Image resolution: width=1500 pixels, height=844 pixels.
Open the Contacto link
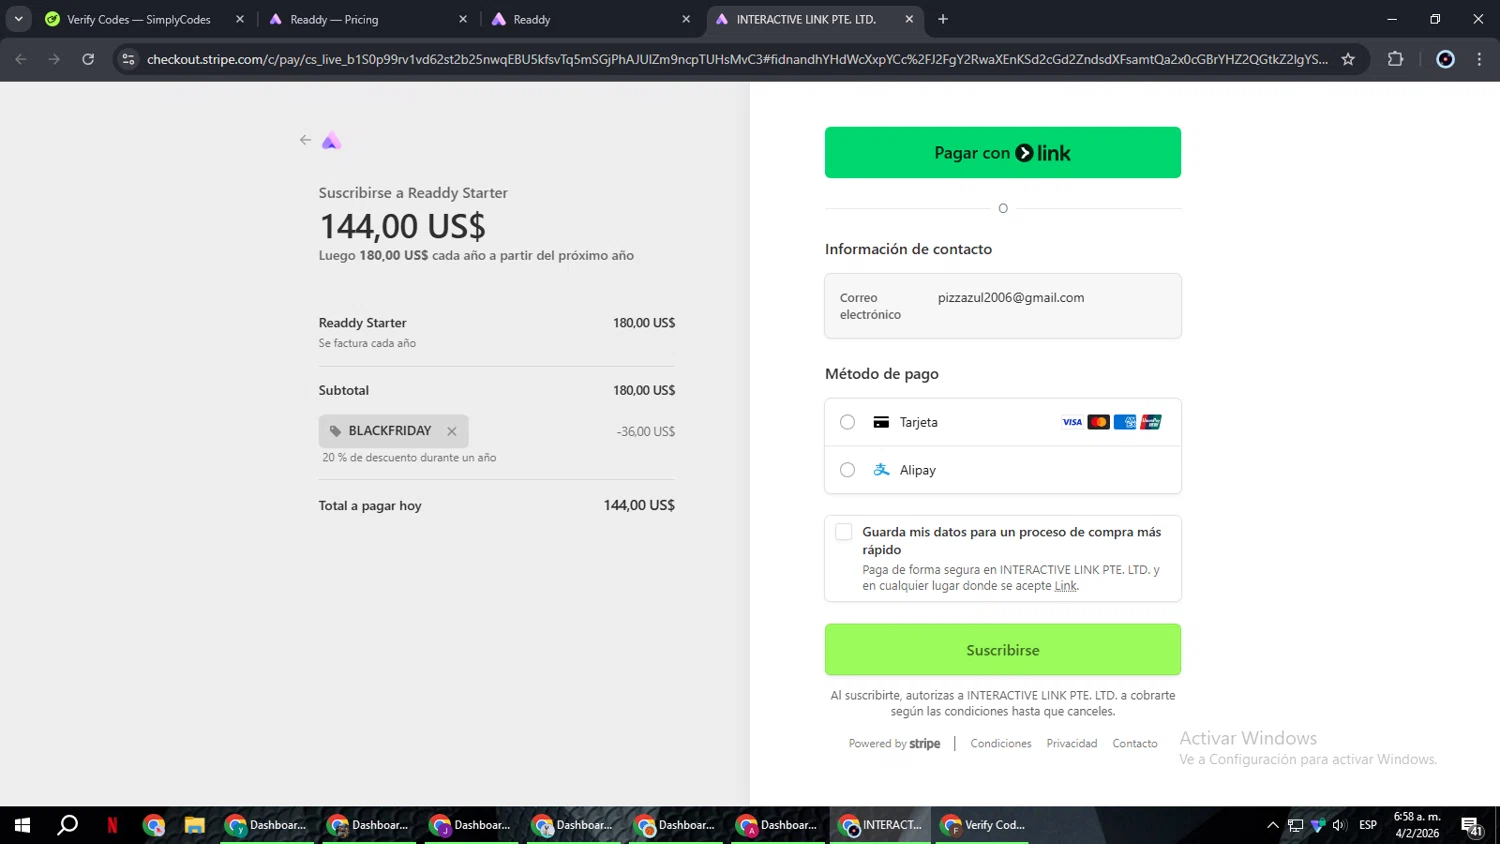pyautogui.click(x=1135, y=744)
